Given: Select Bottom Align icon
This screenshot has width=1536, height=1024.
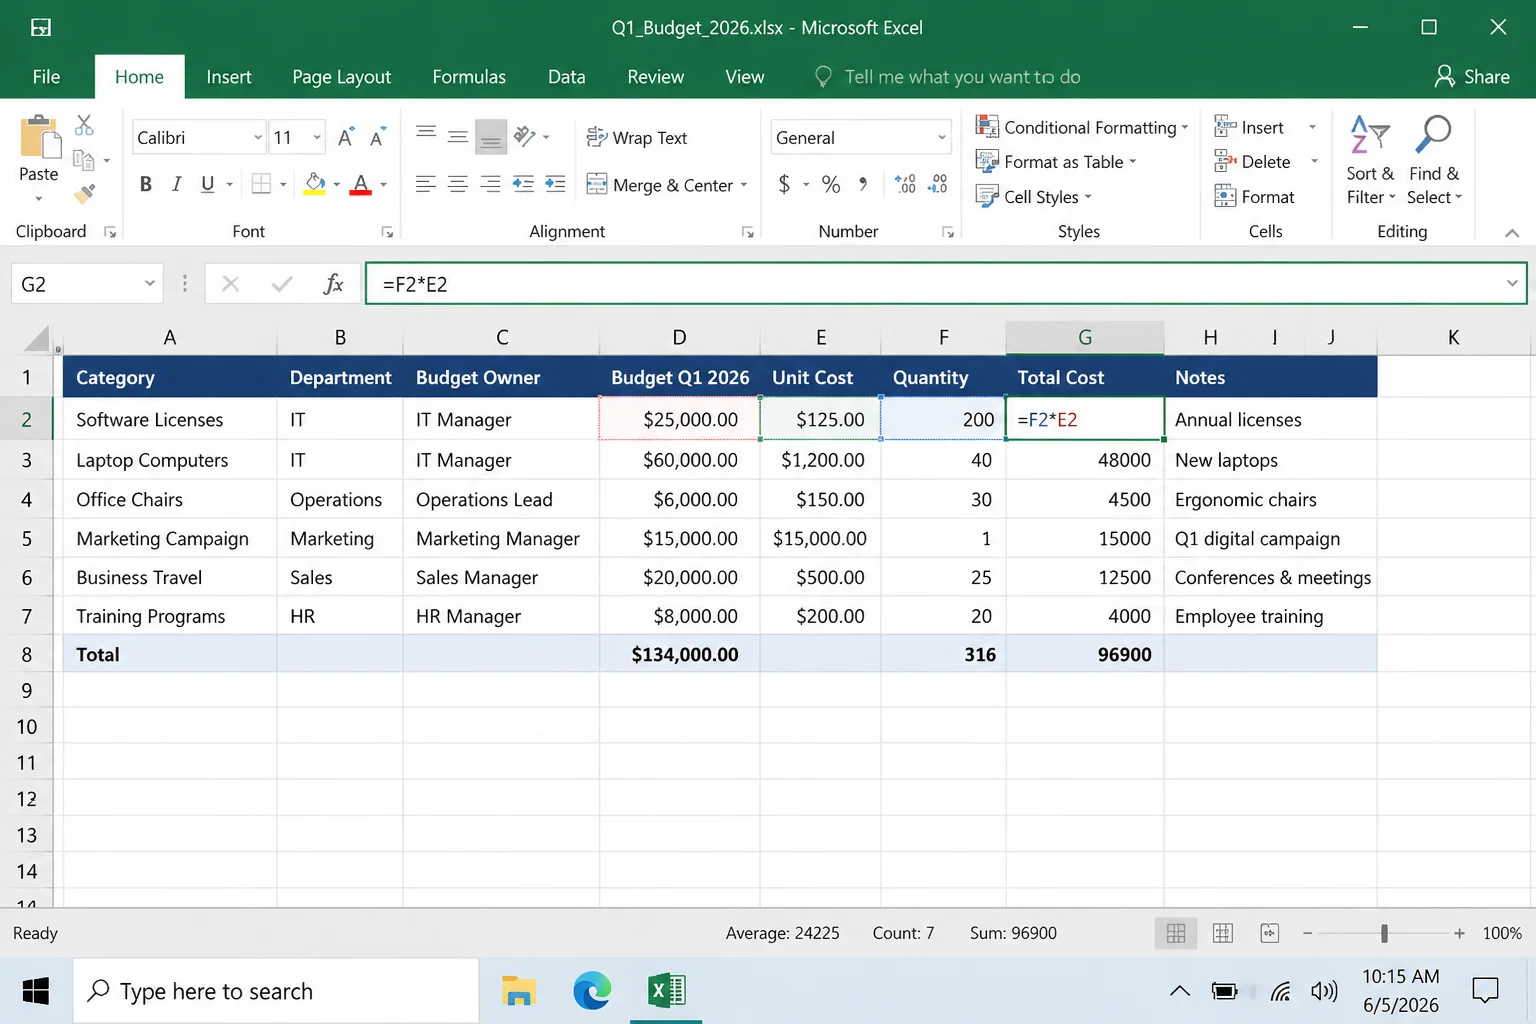Looking at the screenshot, I should click(x=491, y=137).
